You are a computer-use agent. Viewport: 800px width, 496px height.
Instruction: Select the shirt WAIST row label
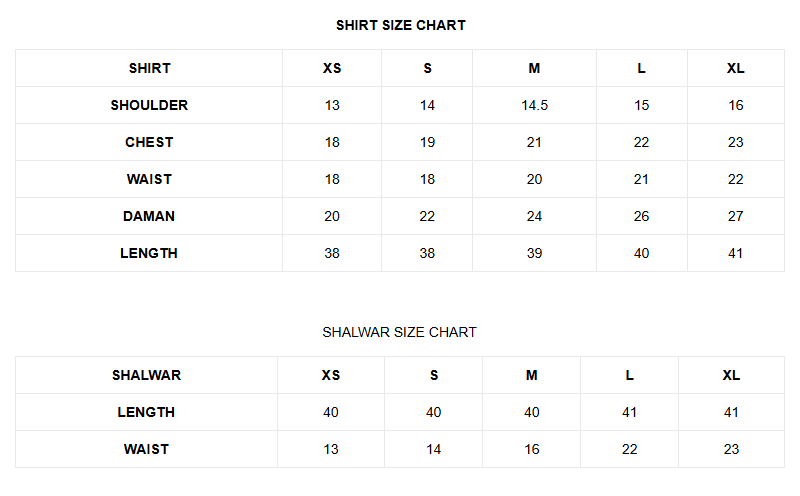149,179
